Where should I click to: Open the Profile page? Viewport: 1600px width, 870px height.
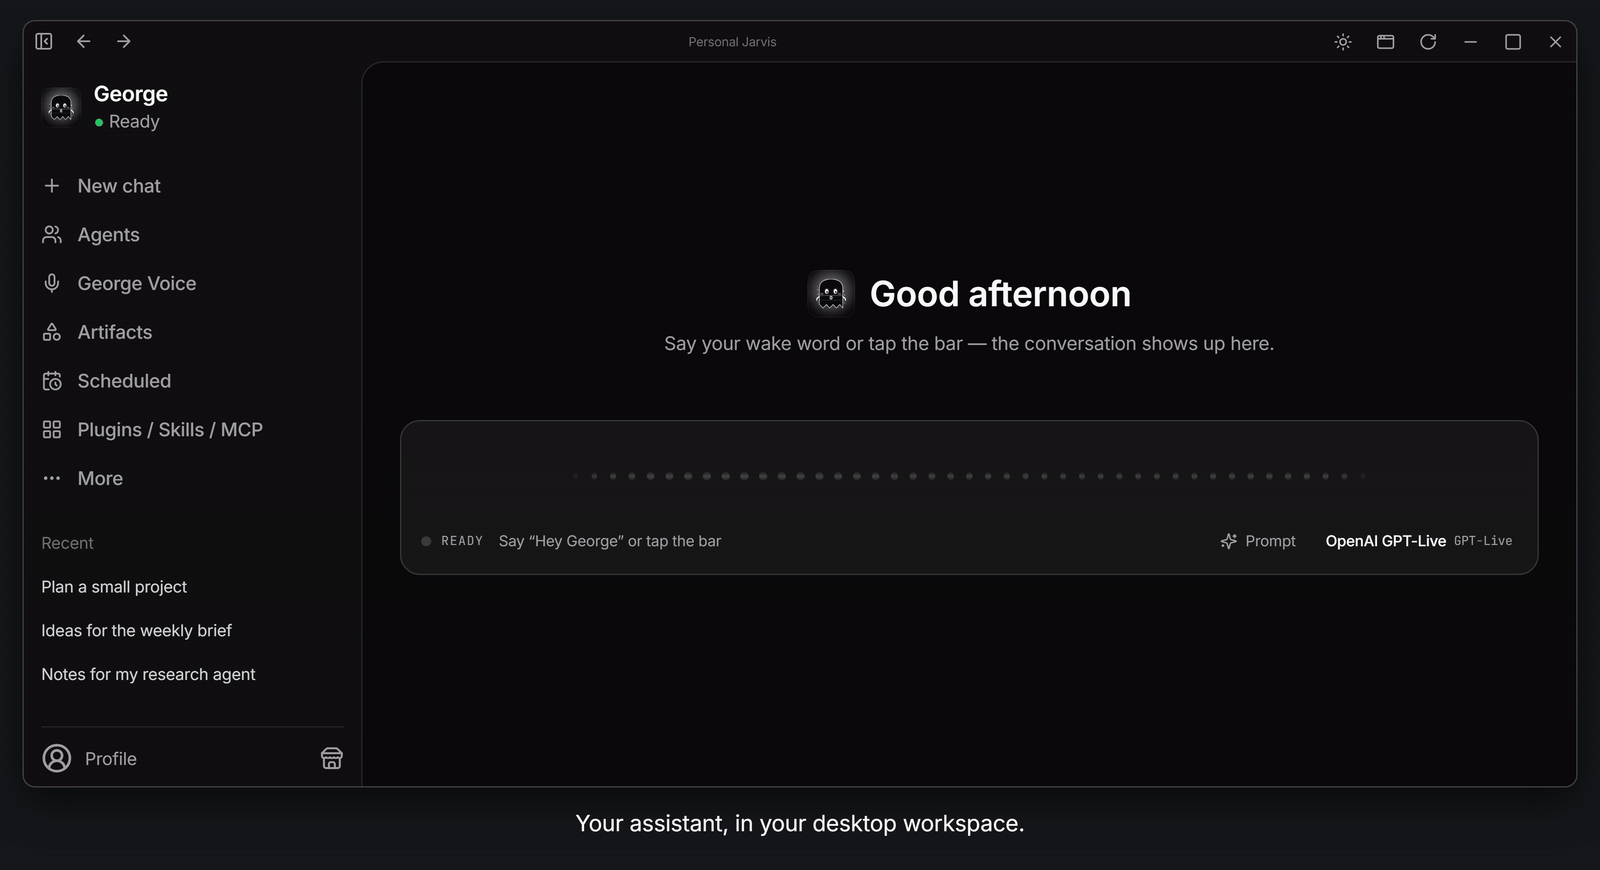[90, 759]
